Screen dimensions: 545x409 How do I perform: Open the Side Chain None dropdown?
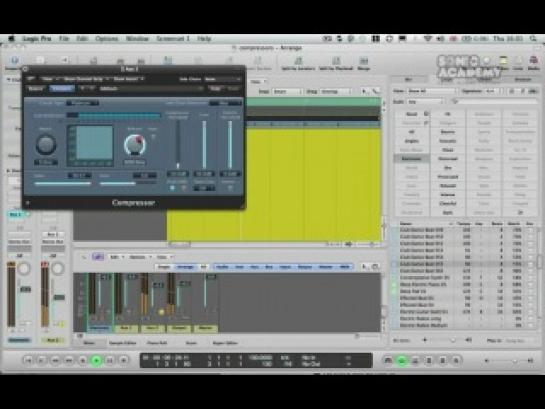[x=222, y=79]
